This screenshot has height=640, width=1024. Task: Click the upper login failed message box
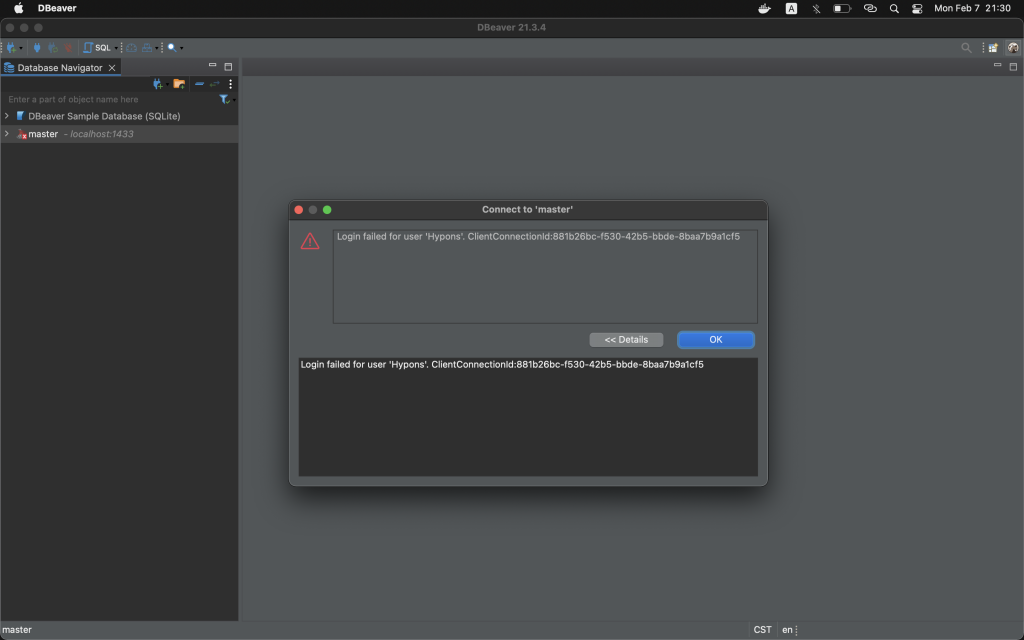point(545,276)
